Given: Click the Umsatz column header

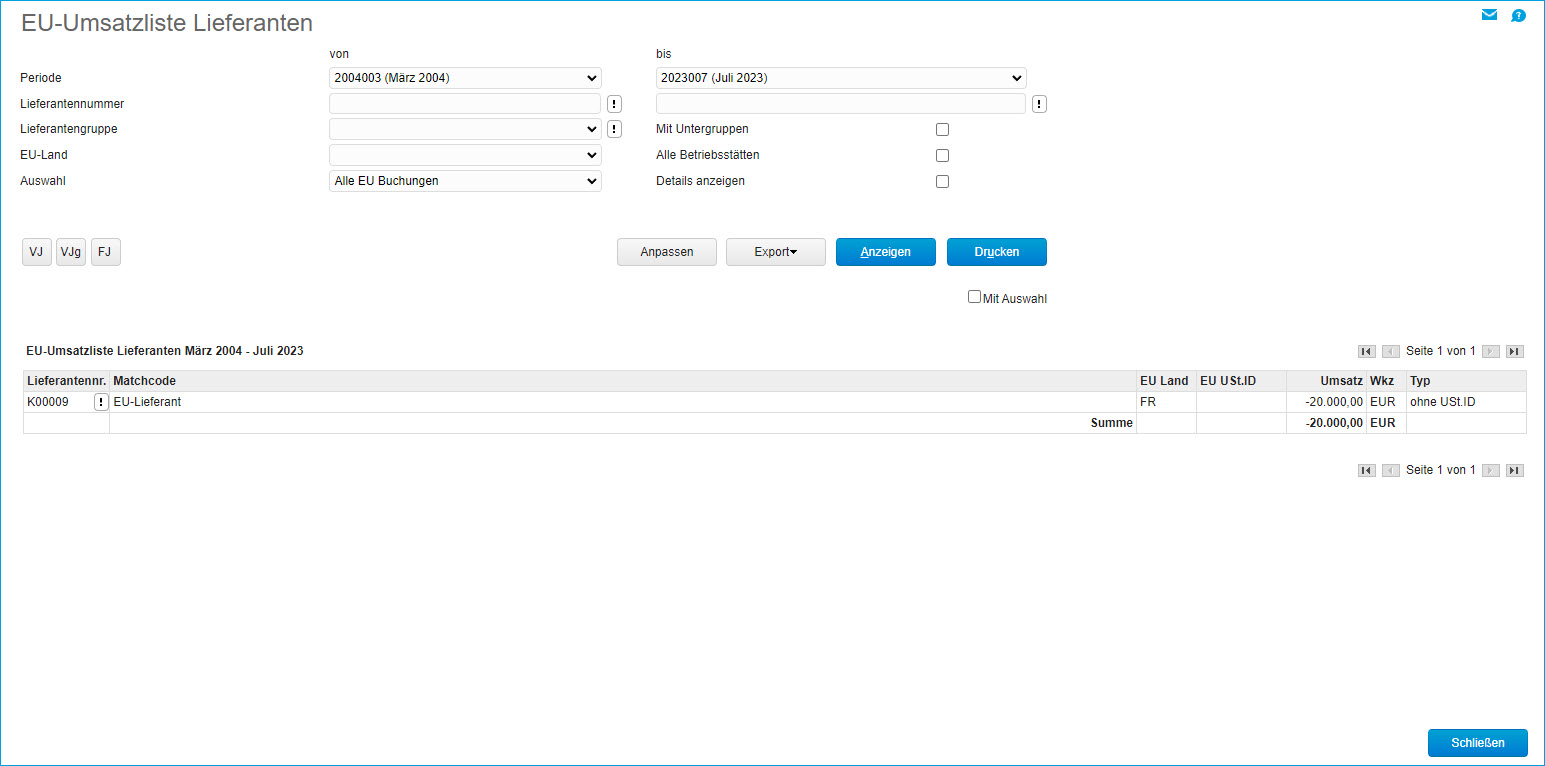Looking at the screenshot, I should coord(1325,381).
